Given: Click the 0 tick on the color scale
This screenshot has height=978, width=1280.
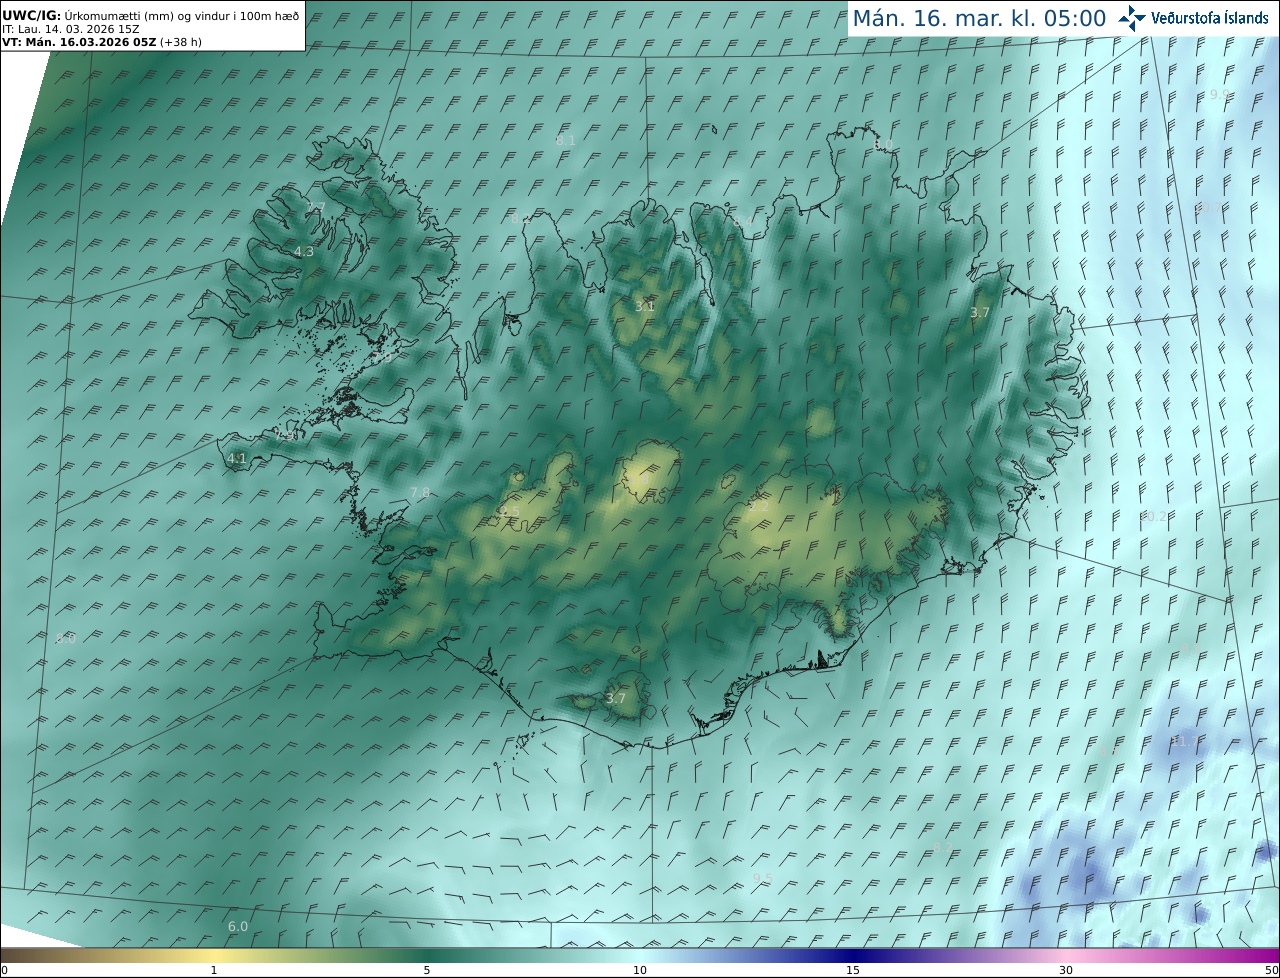Looking at the screenshot, I should click(4, 970).
